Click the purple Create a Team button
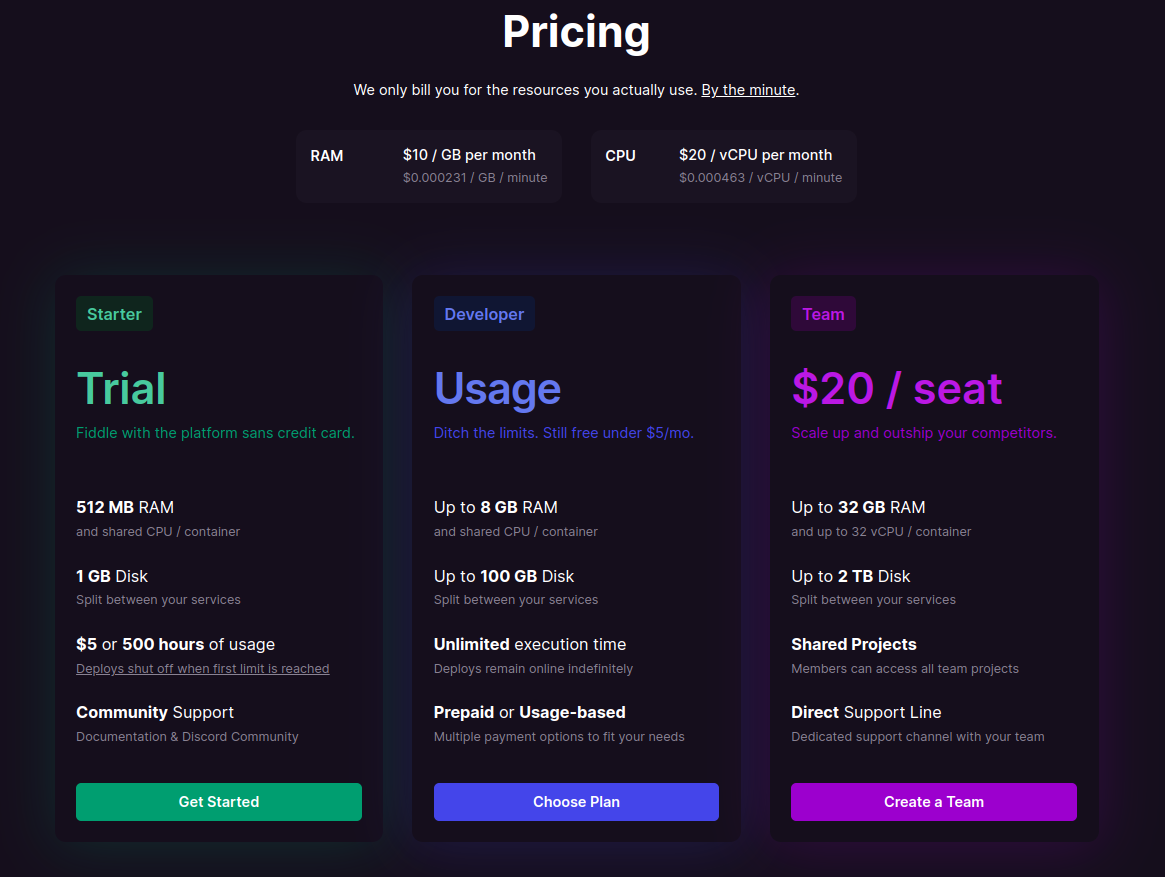 [x=933, y=802]
